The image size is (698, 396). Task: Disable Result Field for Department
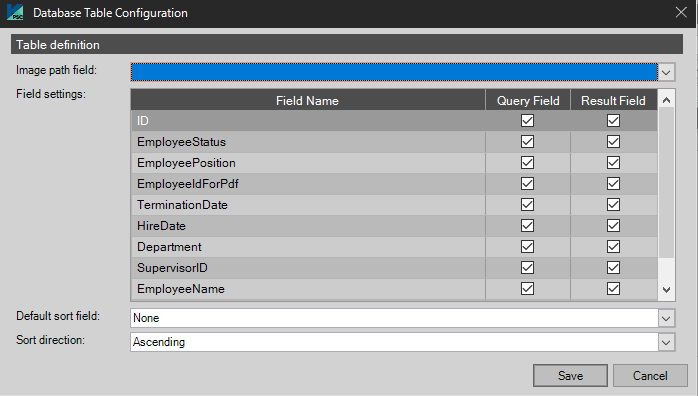[x=613, y=246]
